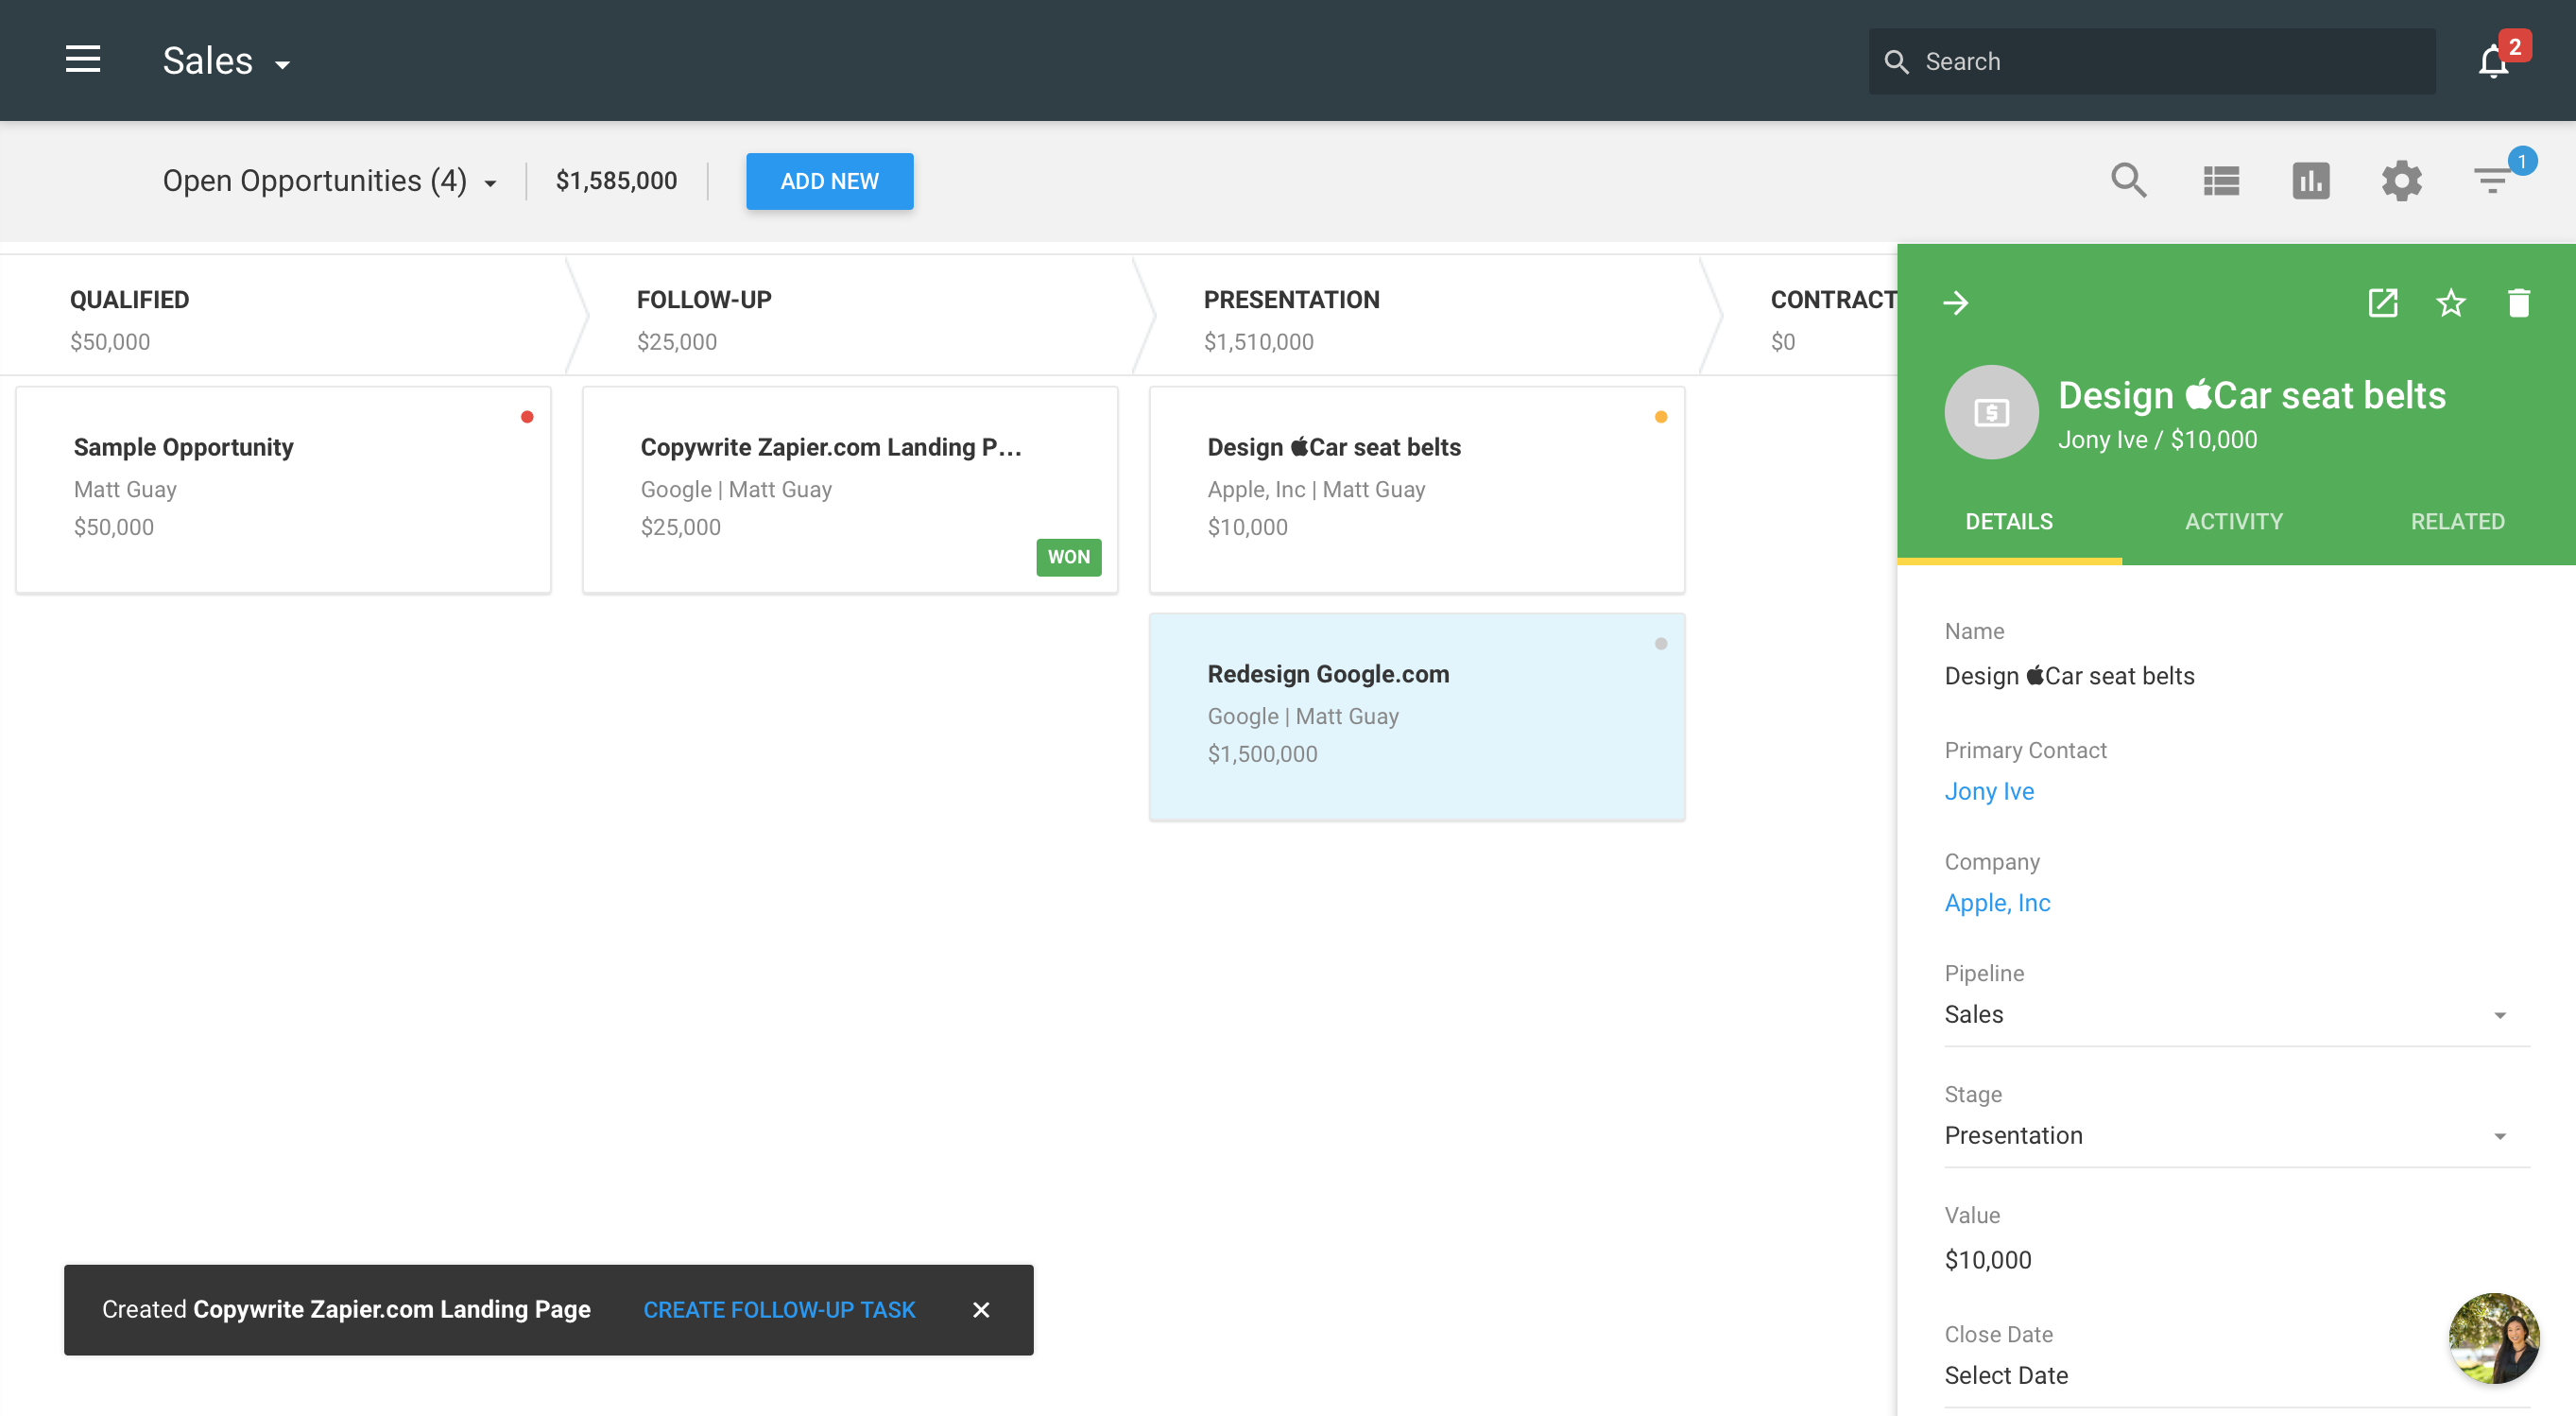Star the Design Car seat belts opportunity
The image size is (2576, 1416).
2450,302
